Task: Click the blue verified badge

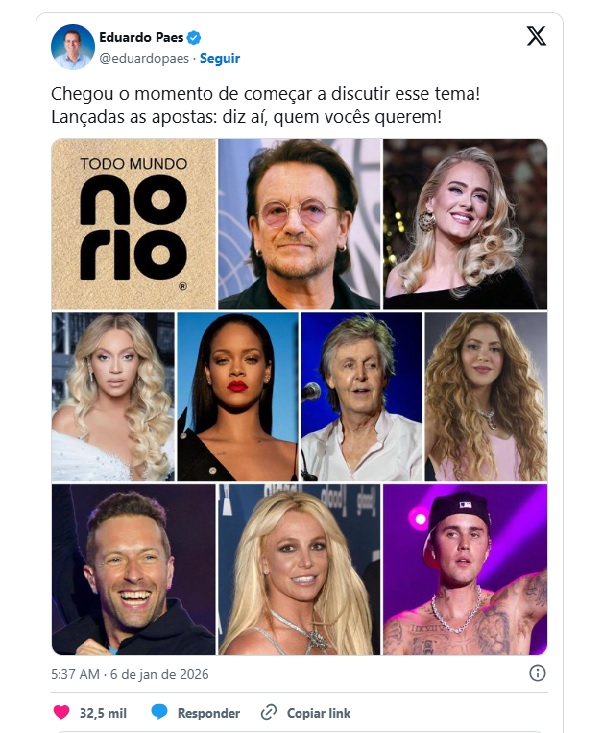Action: pos(194,38)
